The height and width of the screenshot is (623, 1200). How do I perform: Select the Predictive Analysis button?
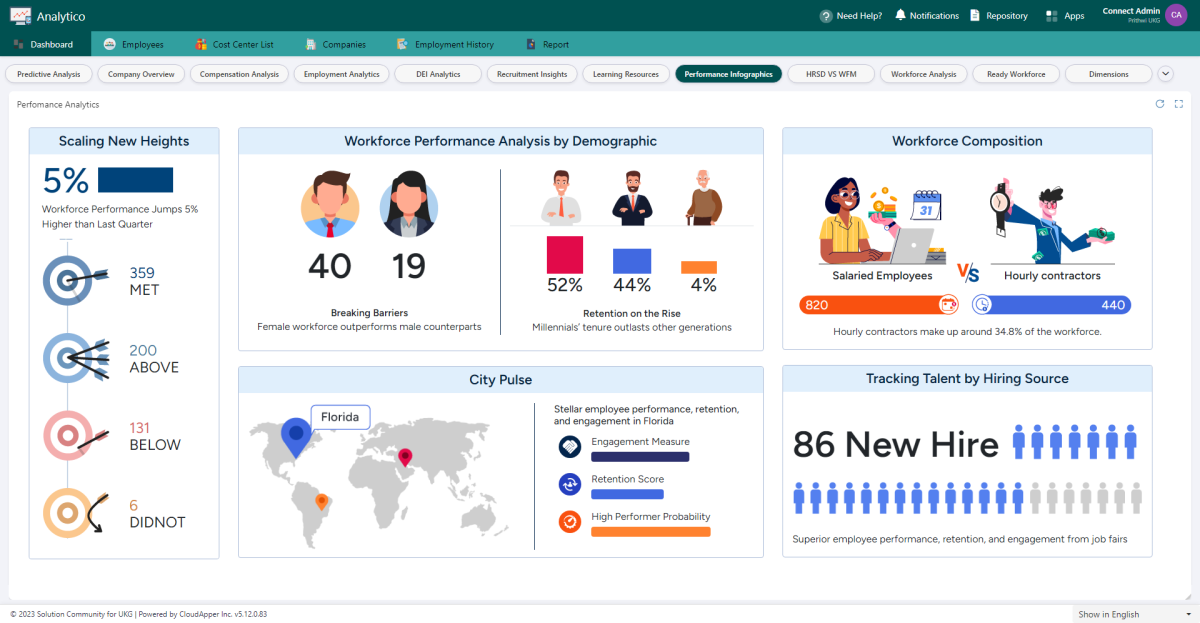[x=50, y=73]
